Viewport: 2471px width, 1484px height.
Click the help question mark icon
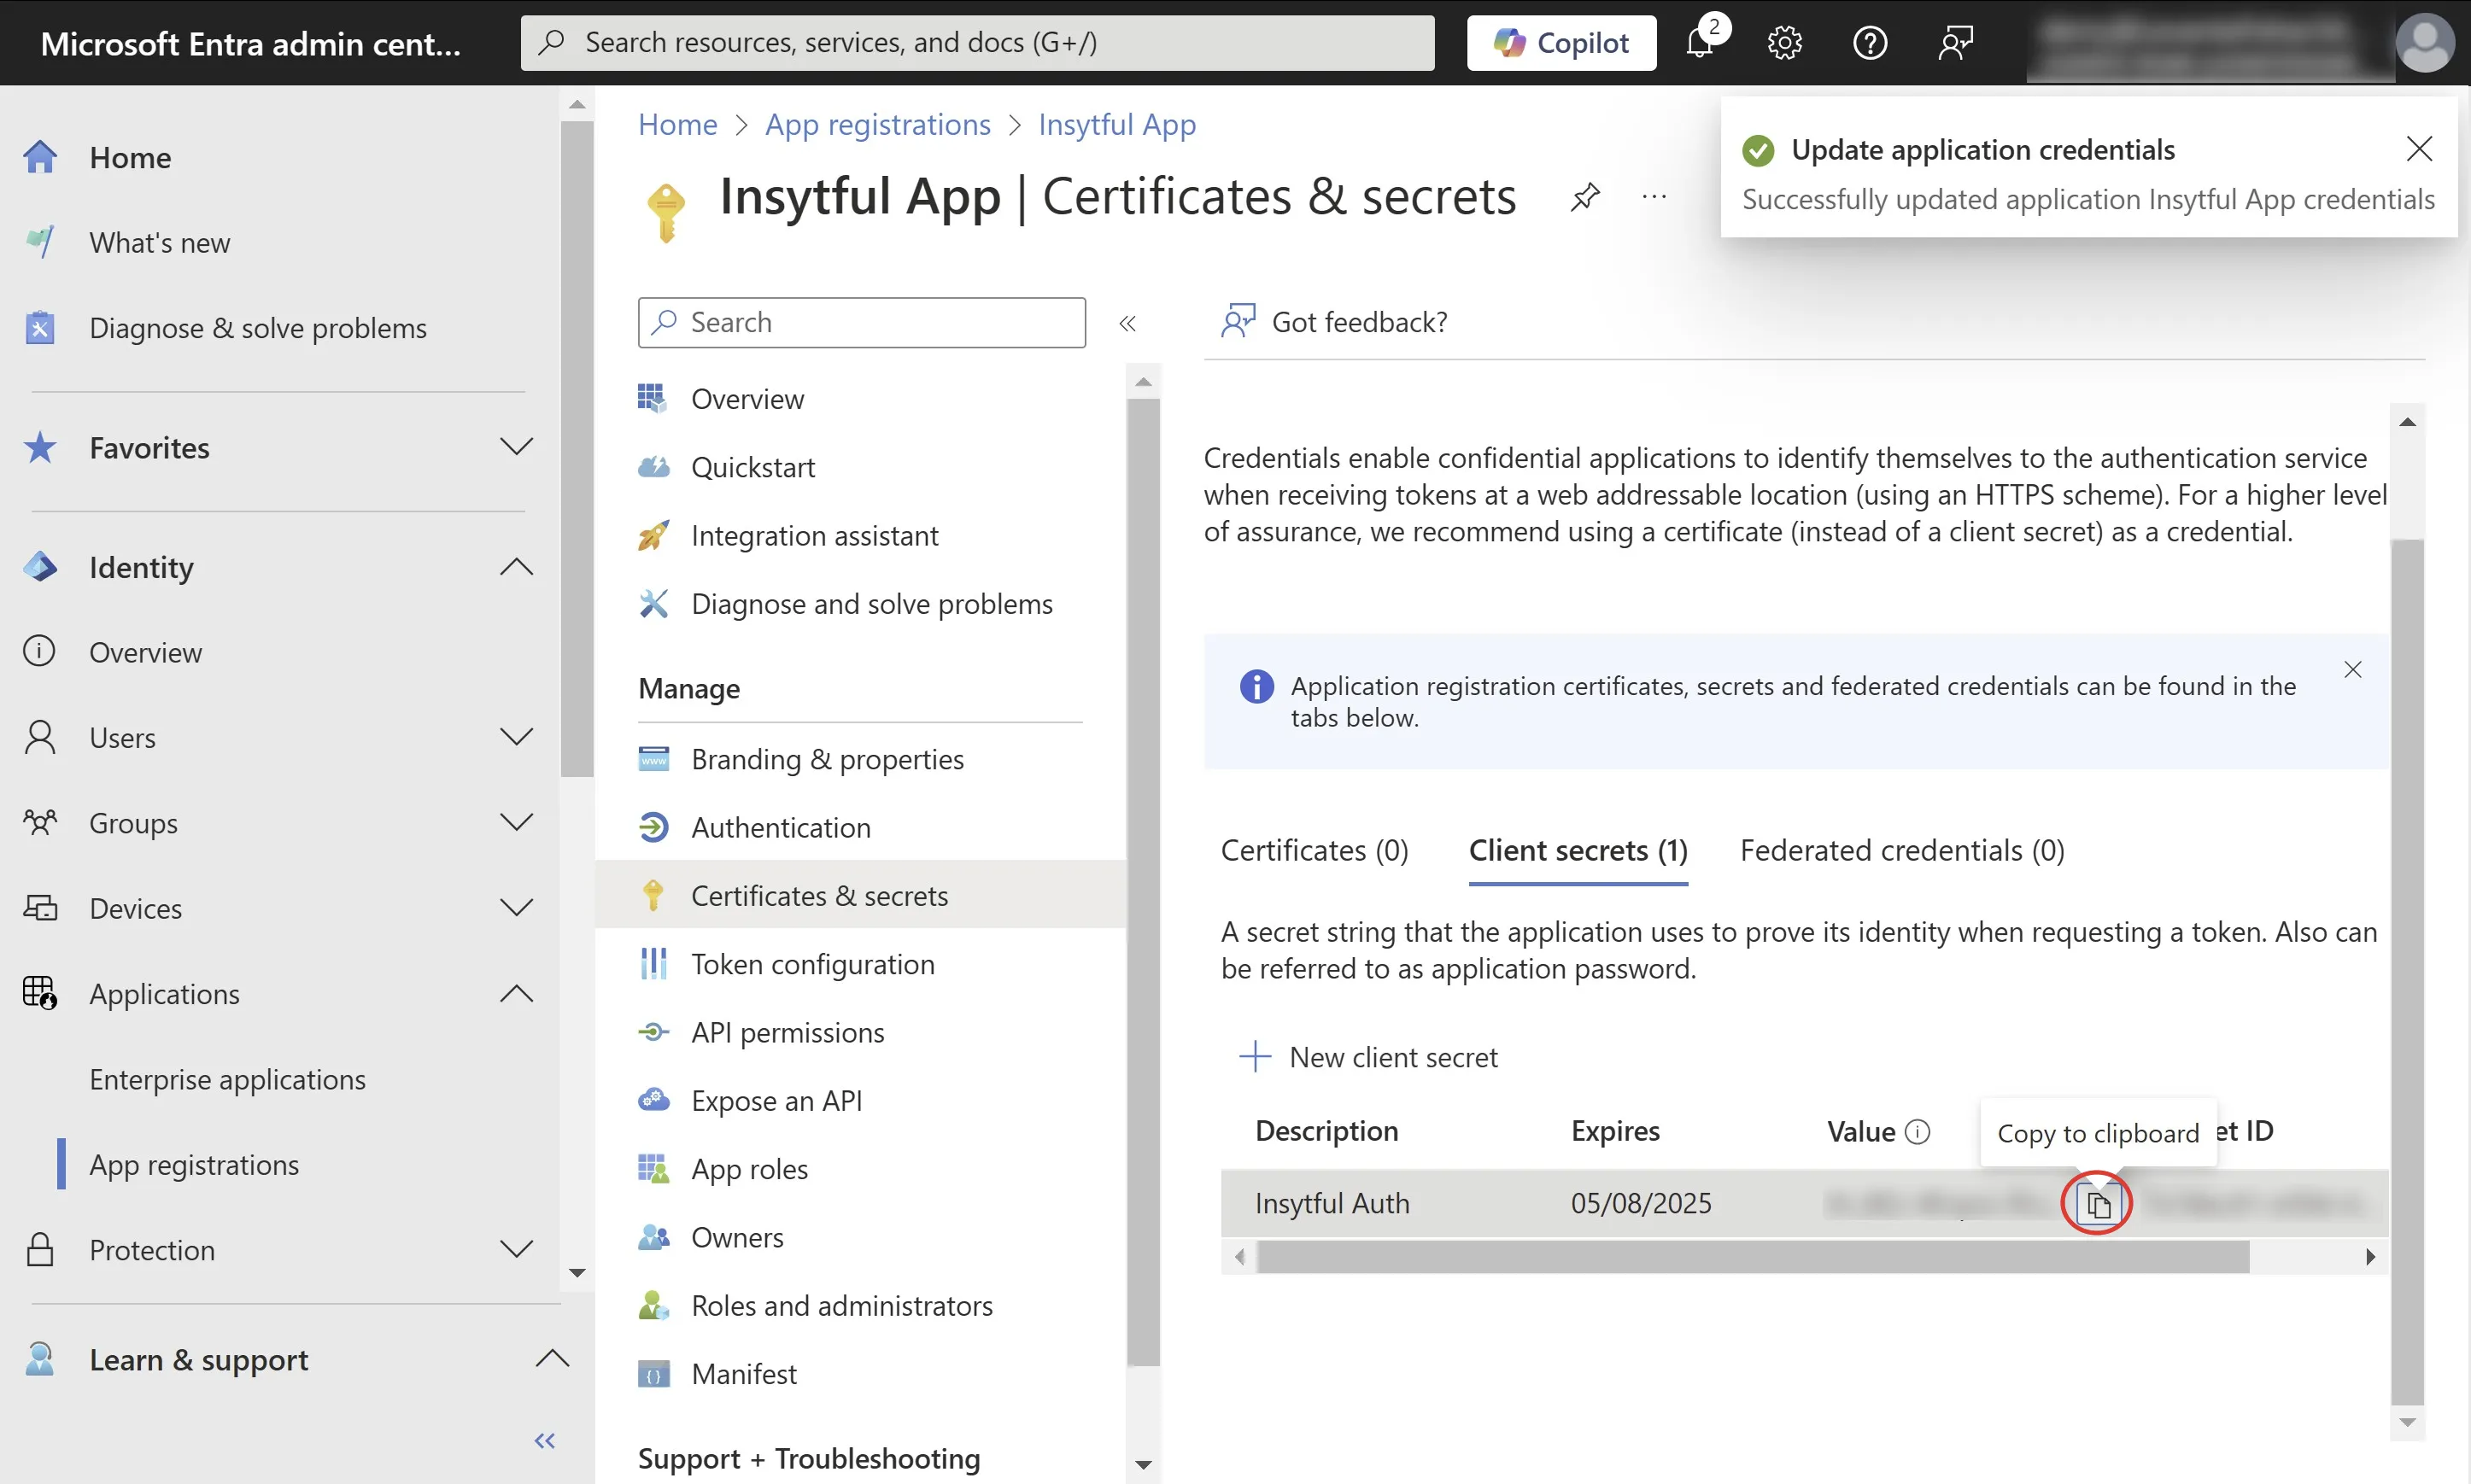click(x=1869, y=43)
